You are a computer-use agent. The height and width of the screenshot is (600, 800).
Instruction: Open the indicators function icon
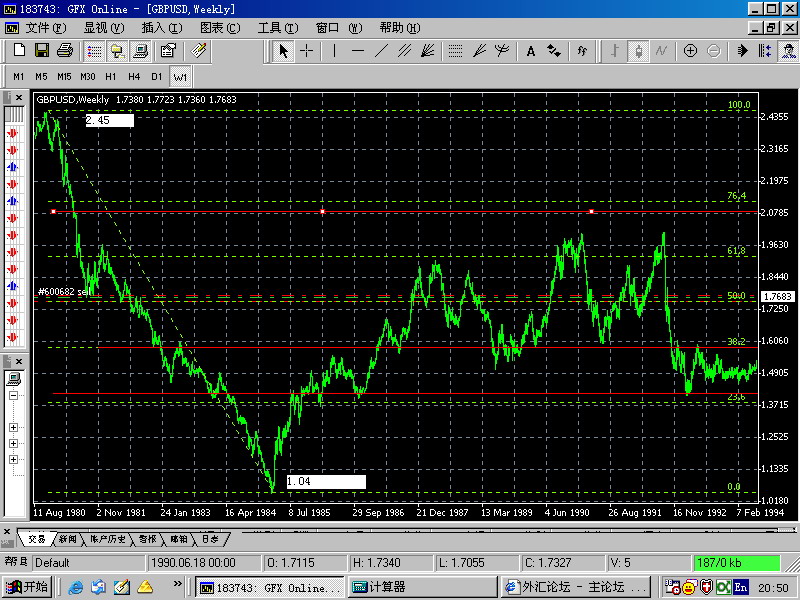pos(582,51)
